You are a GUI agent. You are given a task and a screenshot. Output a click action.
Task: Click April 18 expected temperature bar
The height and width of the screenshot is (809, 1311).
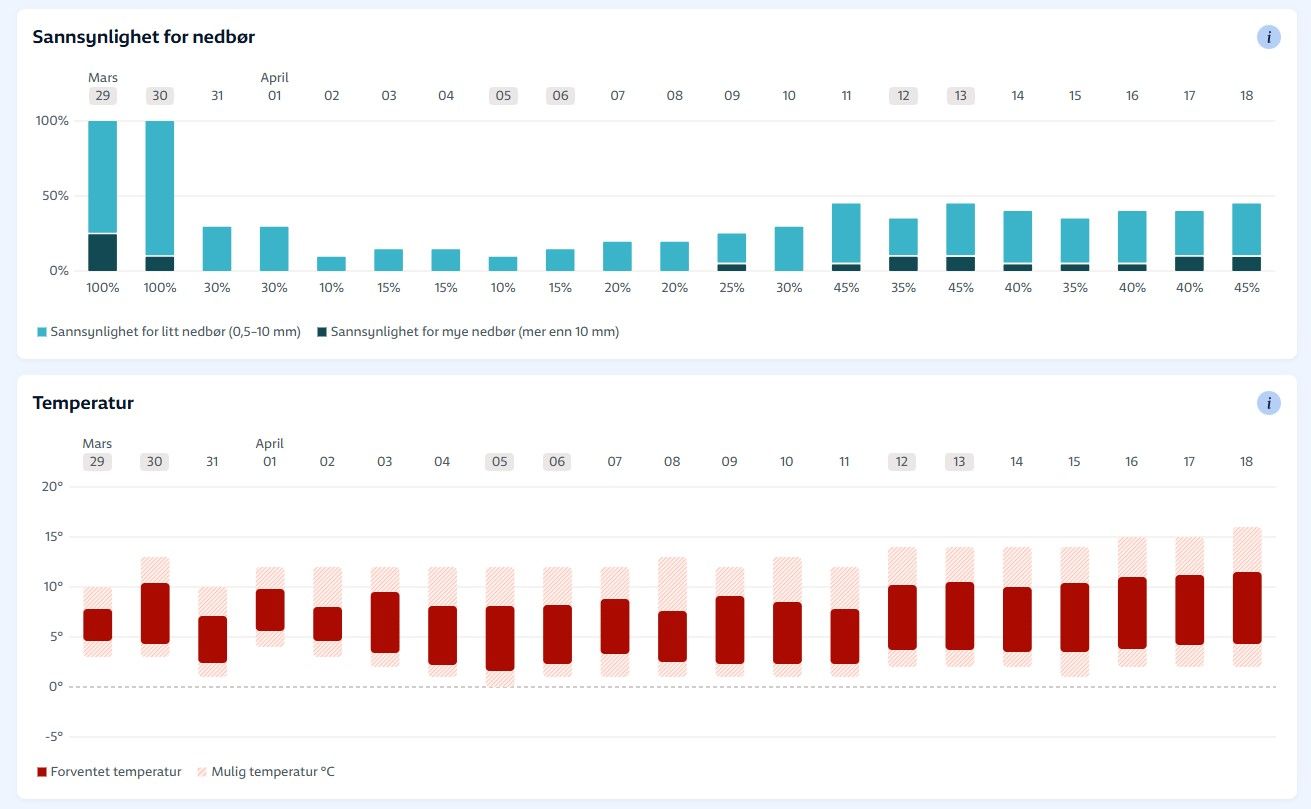pyautogui.click(x=1247, y=607)
